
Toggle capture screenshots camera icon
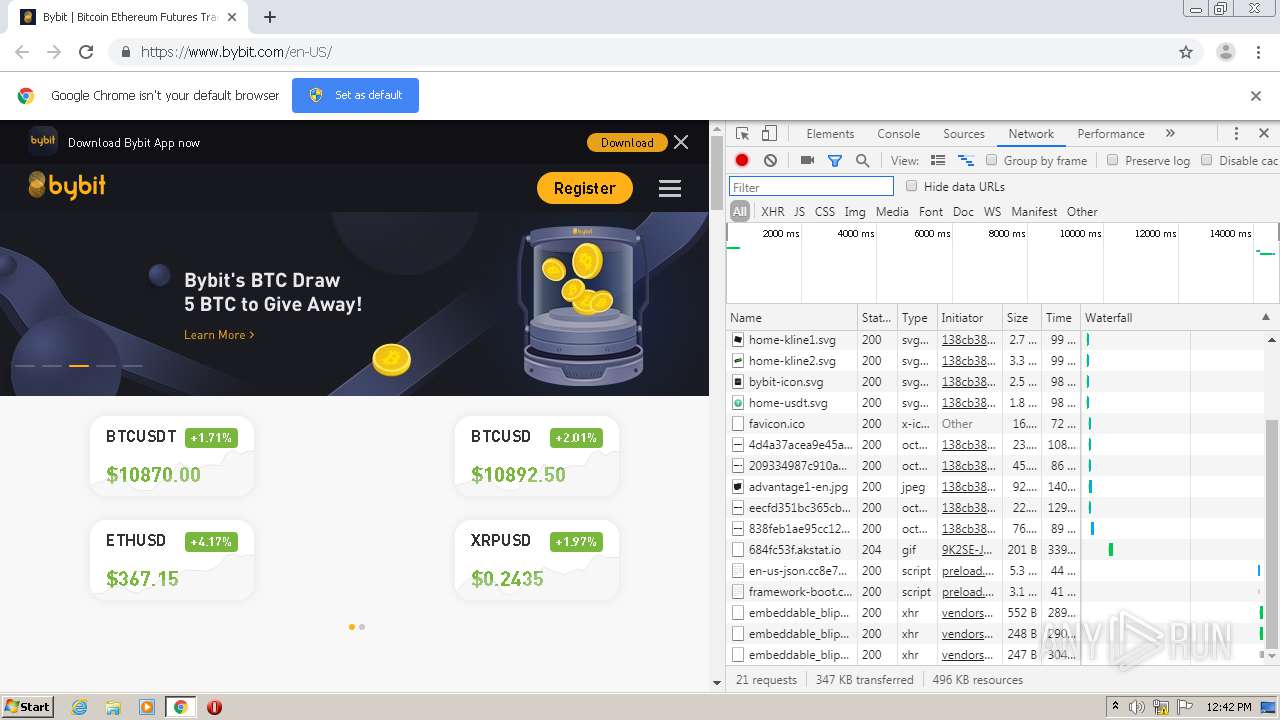[807, 160]
